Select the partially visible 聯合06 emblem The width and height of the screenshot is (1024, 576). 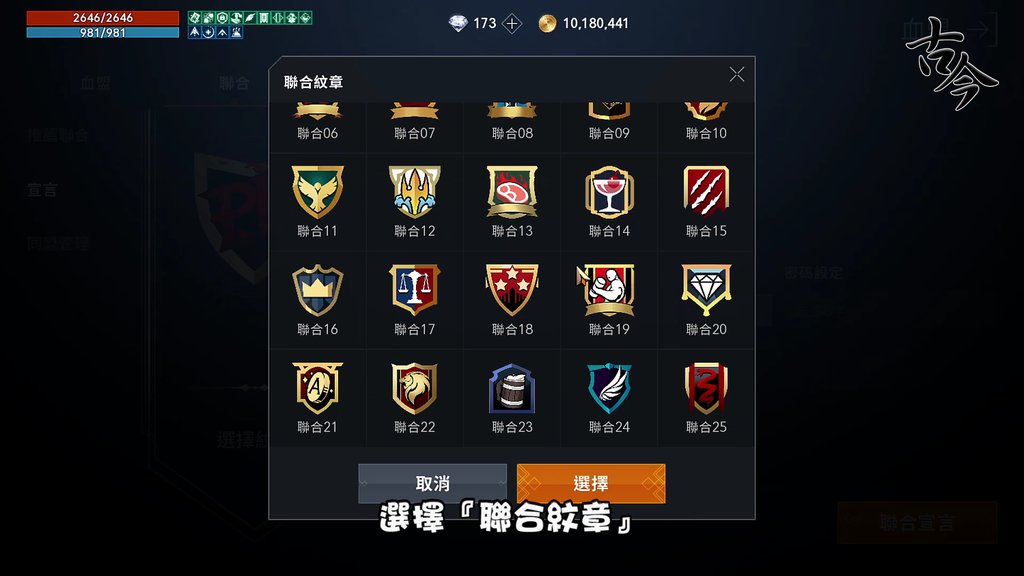point(317,121)
